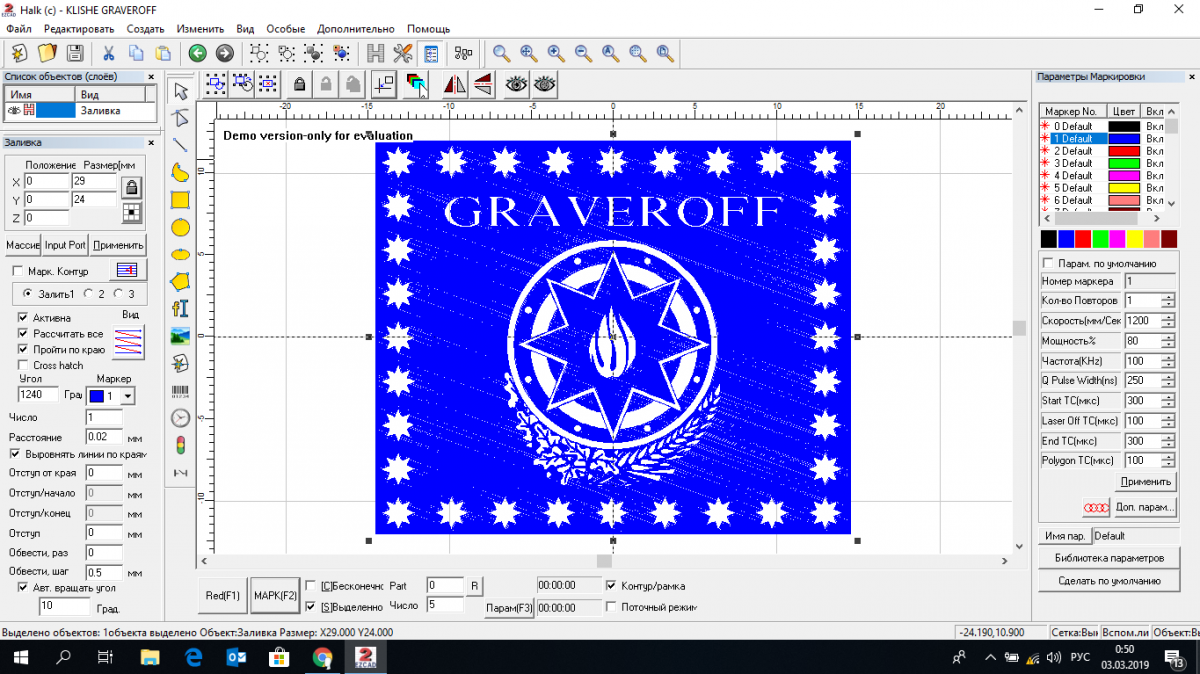Open the Создать menu
This screenshot has width=1200, height=674.
click(x=146, y=29)
